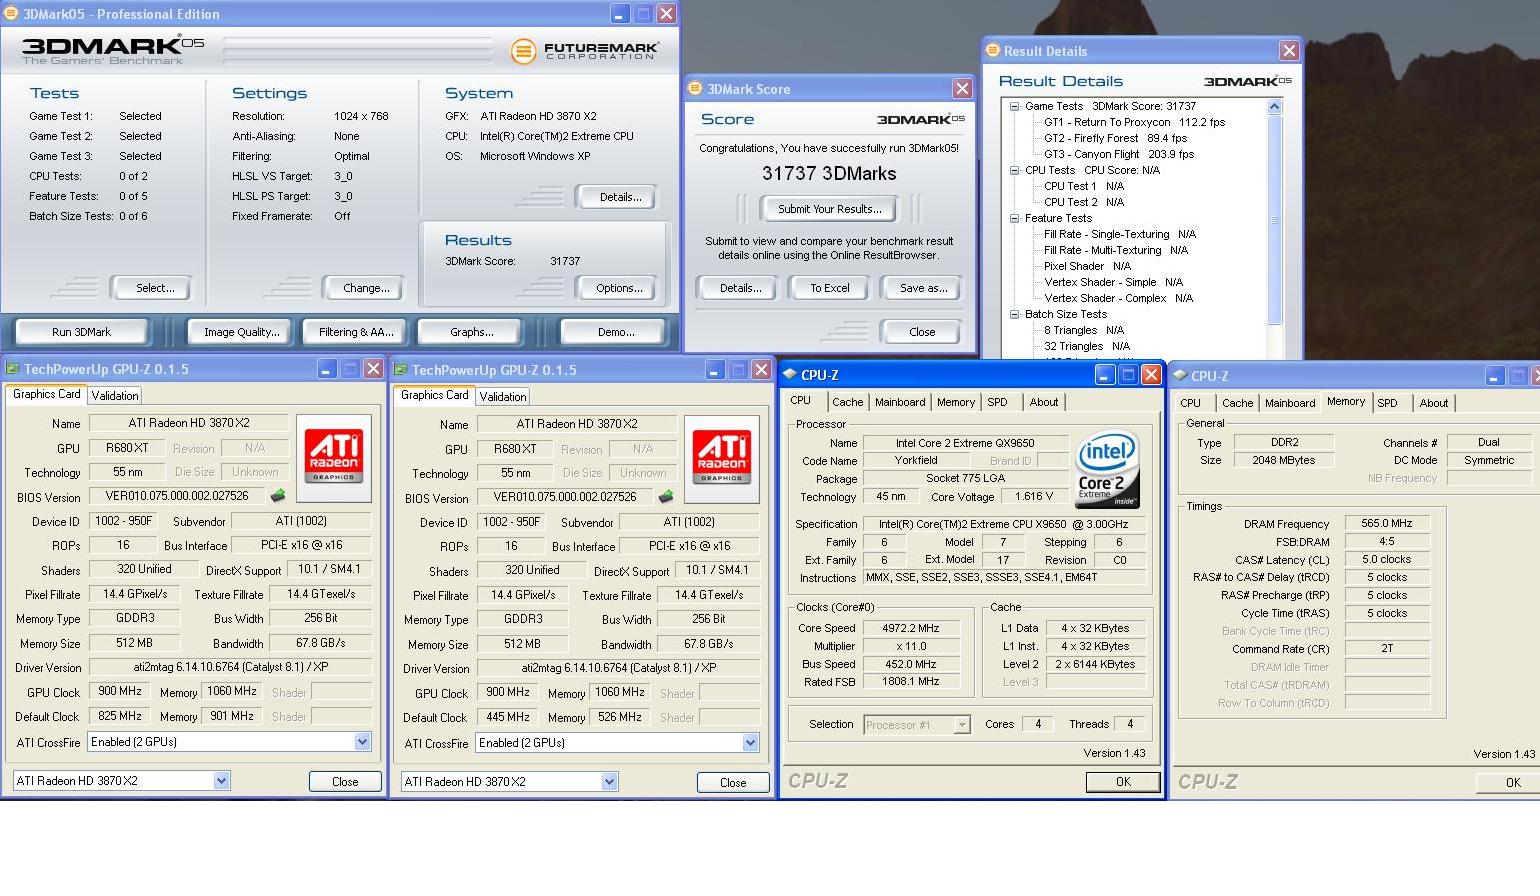Click Close button in 3DMark Score window

[922, 332]
